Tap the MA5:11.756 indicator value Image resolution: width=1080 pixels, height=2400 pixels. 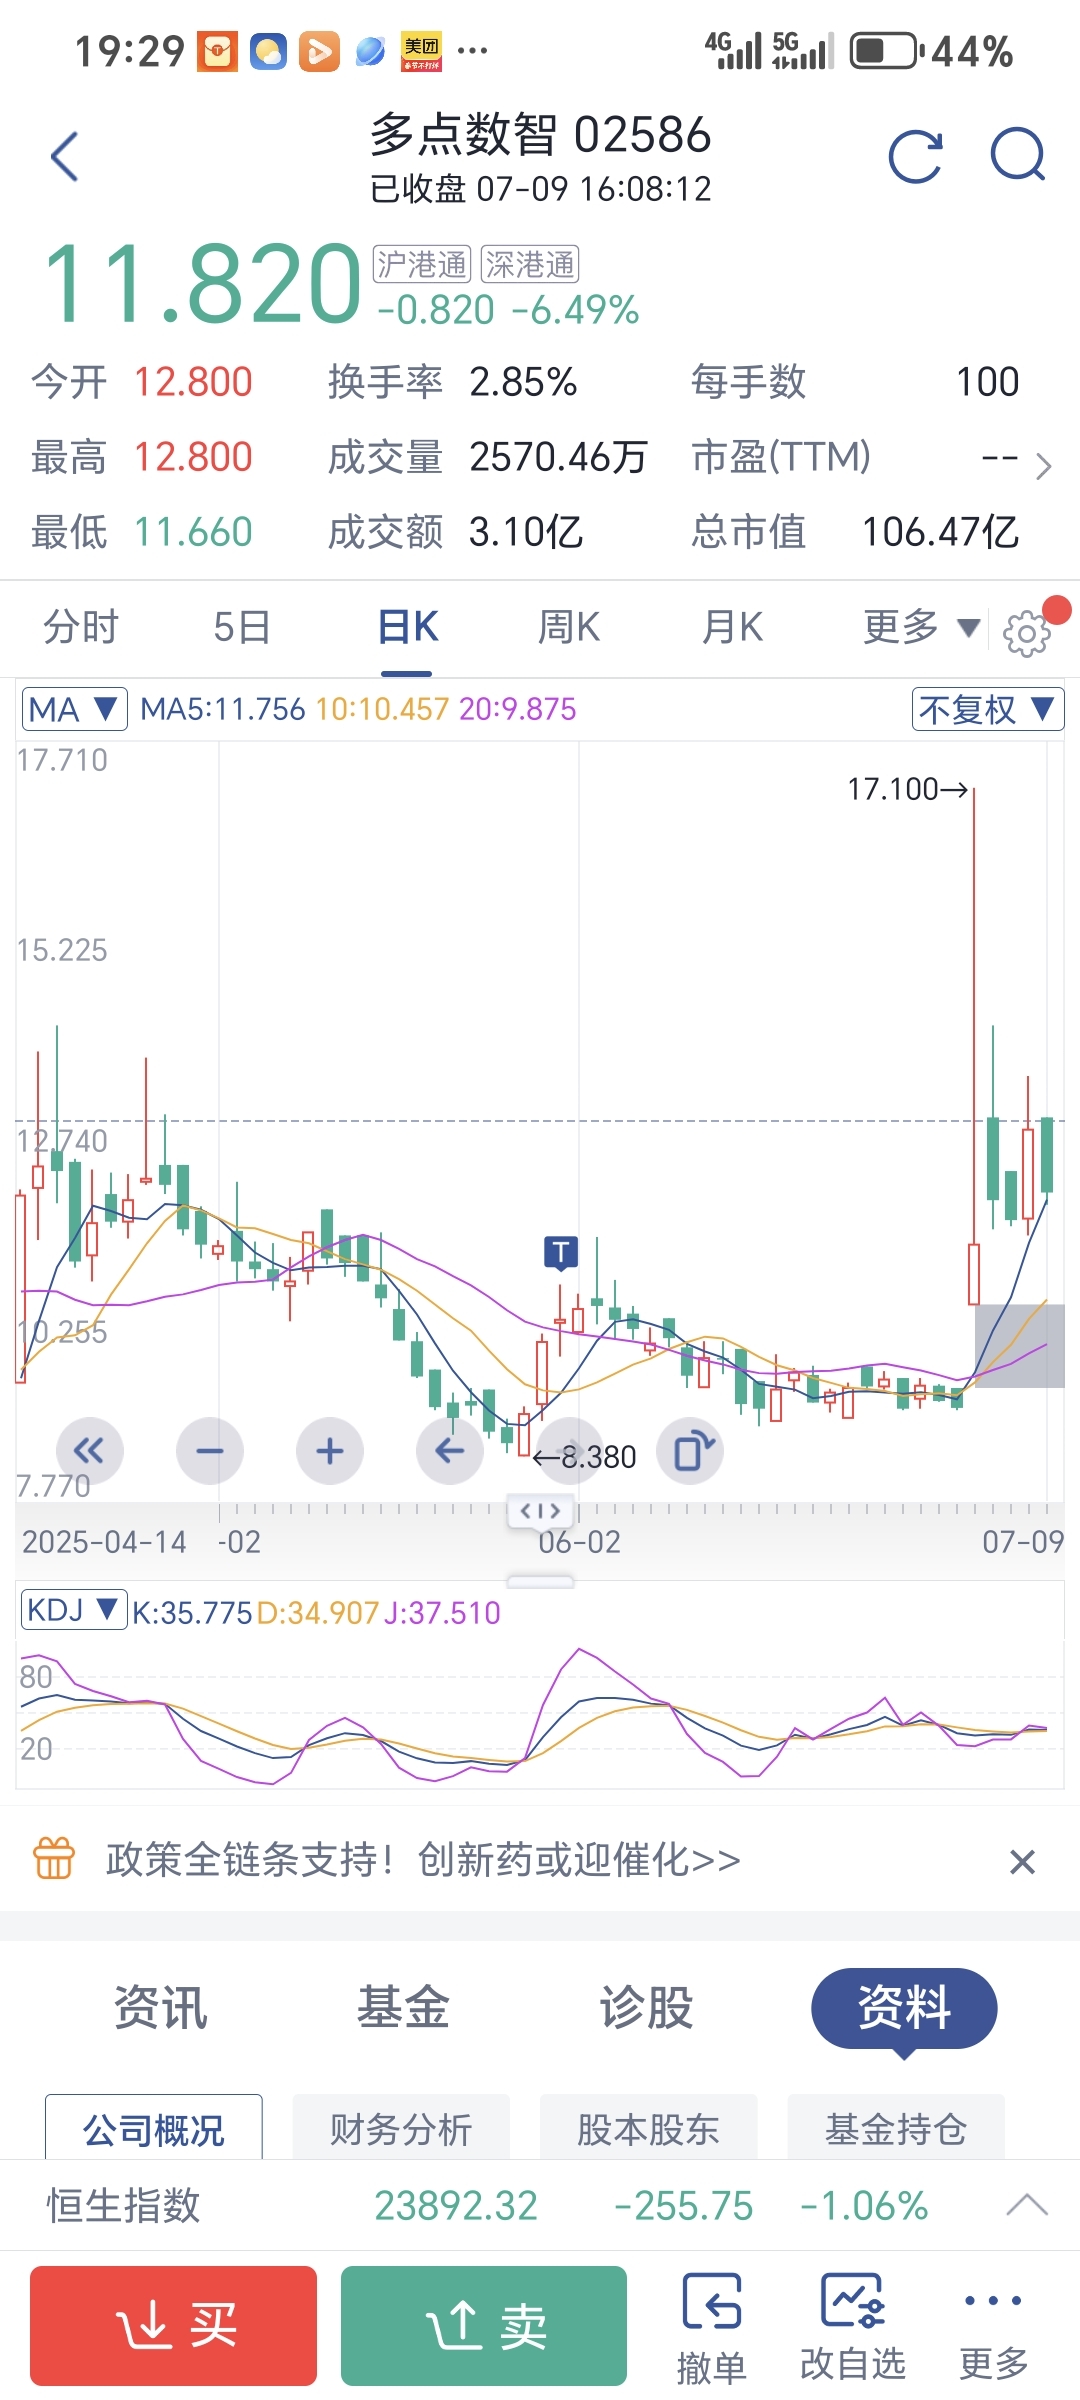pos(222,709)
